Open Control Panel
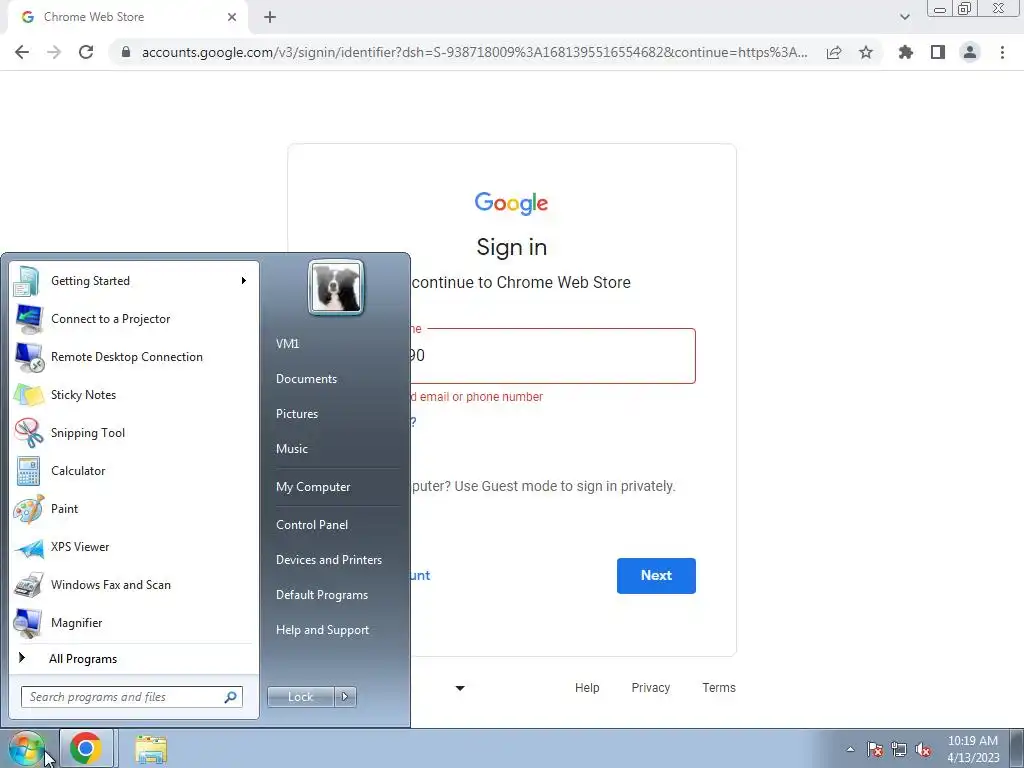 (x=312, y=525)
